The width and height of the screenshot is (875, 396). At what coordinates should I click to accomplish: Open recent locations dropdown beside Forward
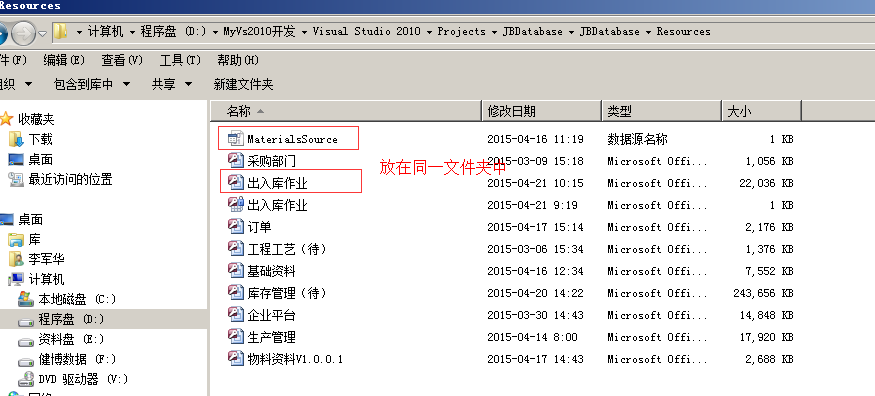[43, 34]
